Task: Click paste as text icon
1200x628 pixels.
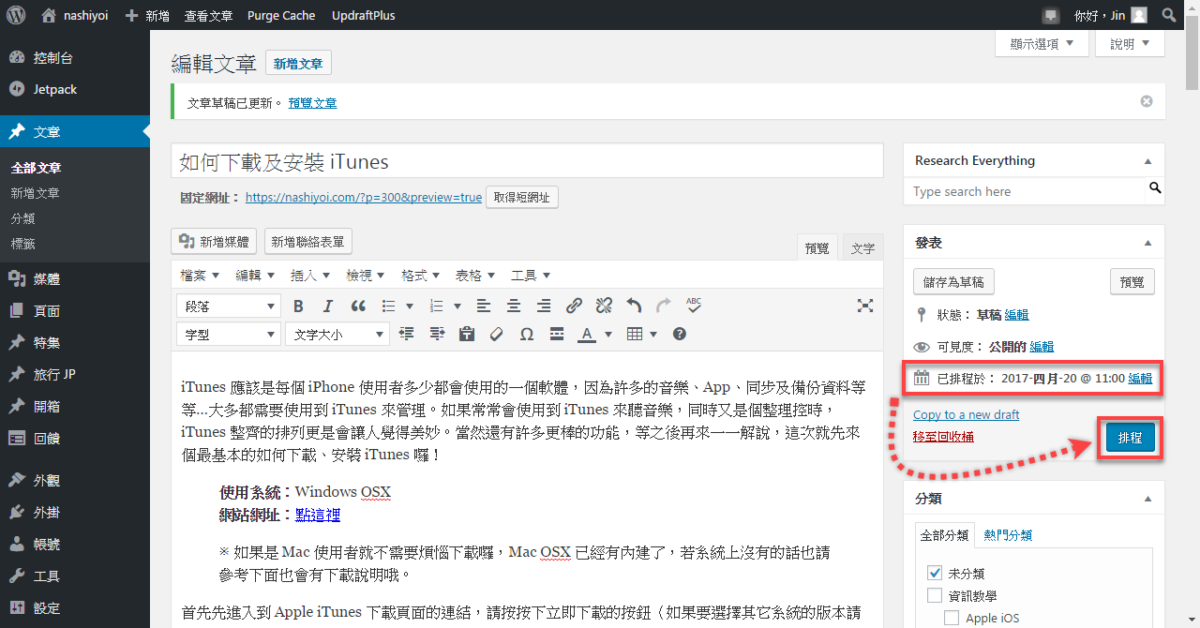Action: 466,334
